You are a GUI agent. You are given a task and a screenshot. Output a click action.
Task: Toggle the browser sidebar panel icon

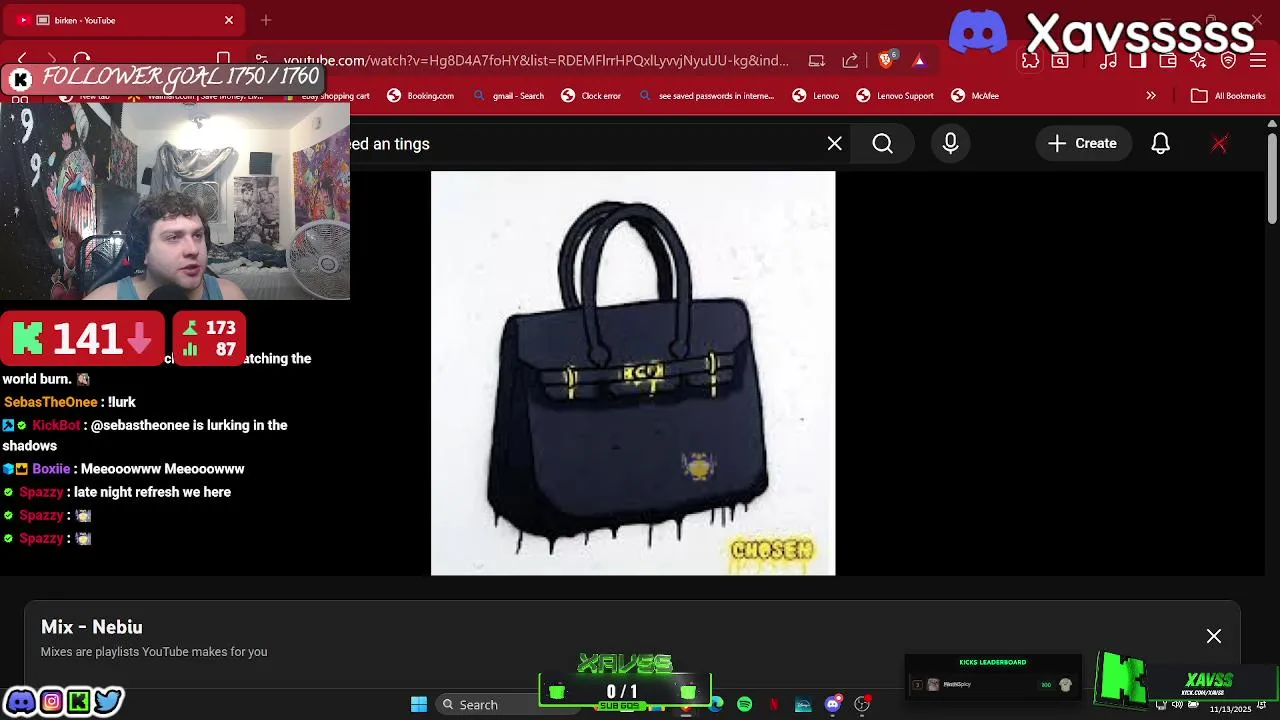pos(1138,61)
